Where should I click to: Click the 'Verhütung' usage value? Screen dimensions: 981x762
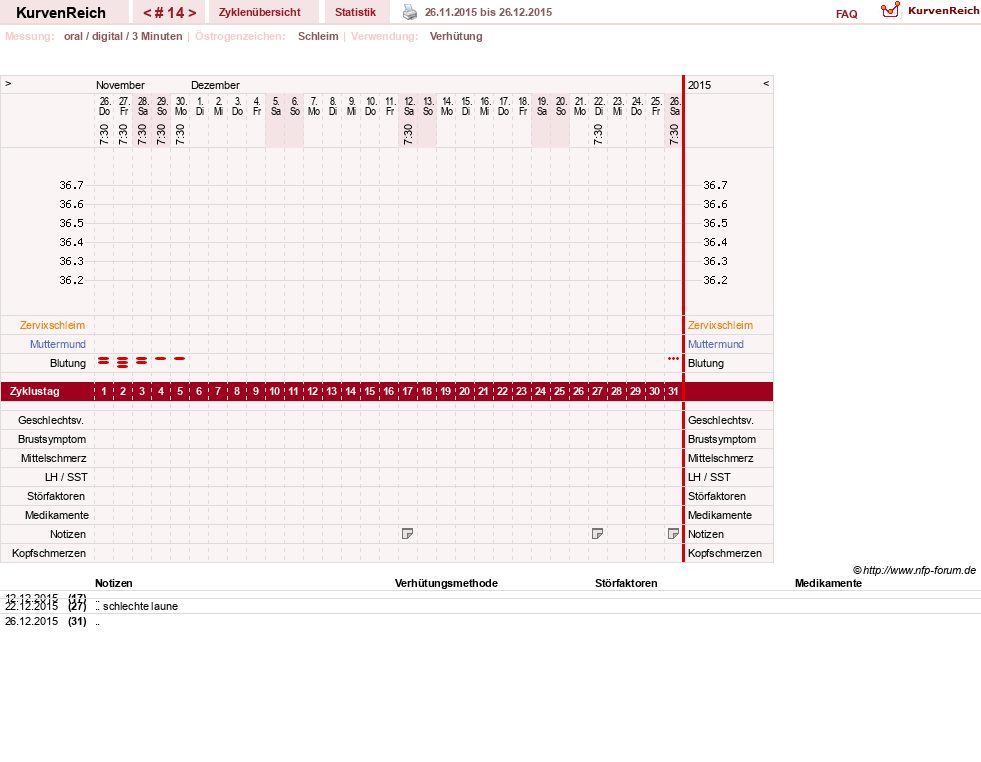(x=456, y=36)
